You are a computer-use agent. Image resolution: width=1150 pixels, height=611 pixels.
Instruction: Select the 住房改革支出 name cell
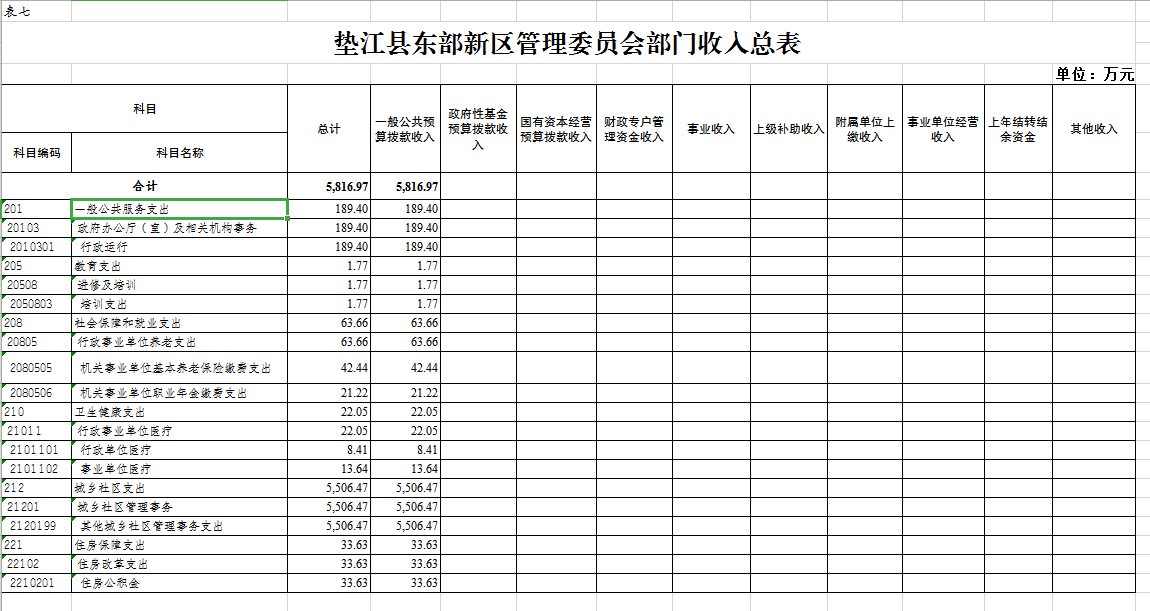[180, 565]
